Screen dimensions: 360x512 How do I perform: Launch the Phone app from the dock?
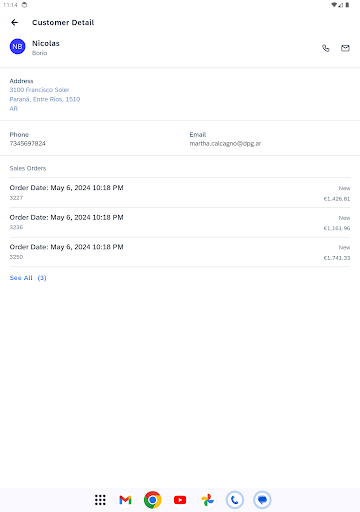point(235,500)
